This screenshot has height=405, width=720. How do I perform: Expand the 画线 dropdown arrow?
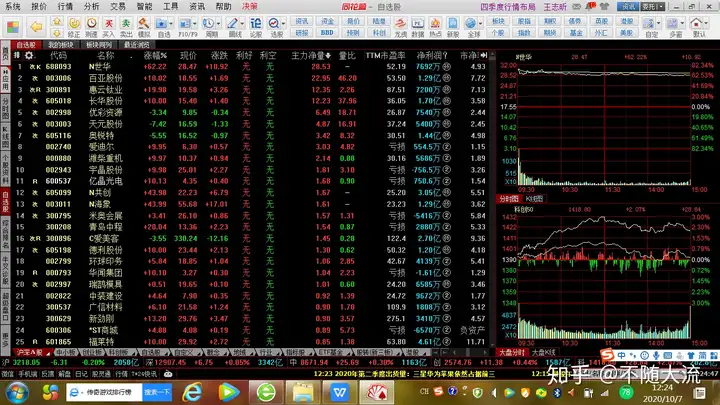(242, 23)
